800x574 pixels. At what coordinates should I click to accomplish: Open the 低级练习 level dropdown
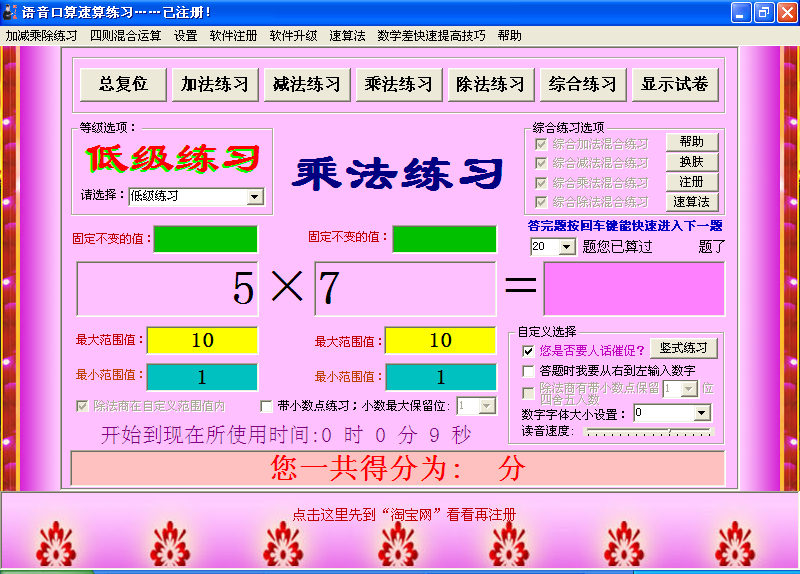(254, 196)
